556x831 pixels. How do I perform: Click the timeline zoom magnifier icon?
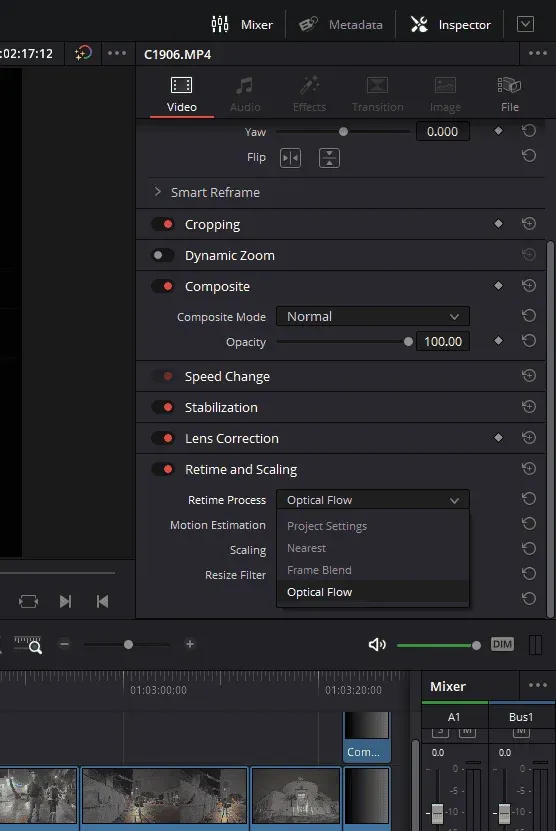(28, 644)
